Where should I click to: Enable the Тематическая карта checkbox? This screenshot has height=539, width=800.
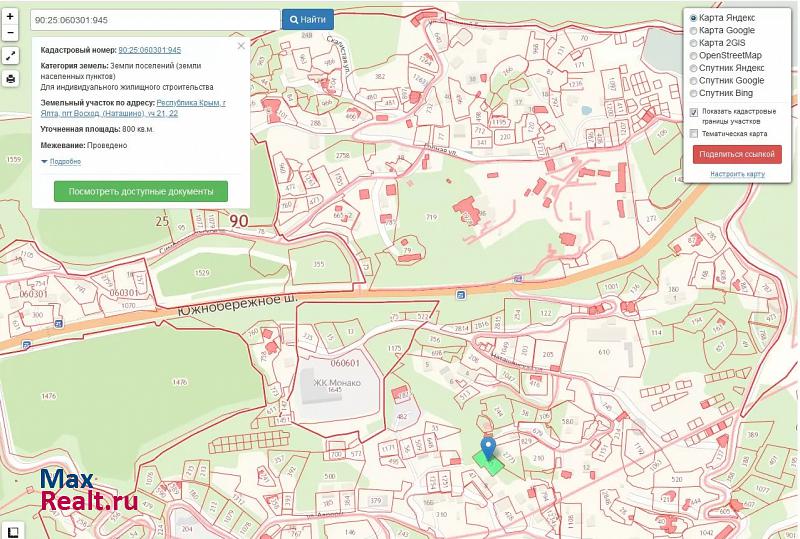pyautogui.click(x=695, y=133)
